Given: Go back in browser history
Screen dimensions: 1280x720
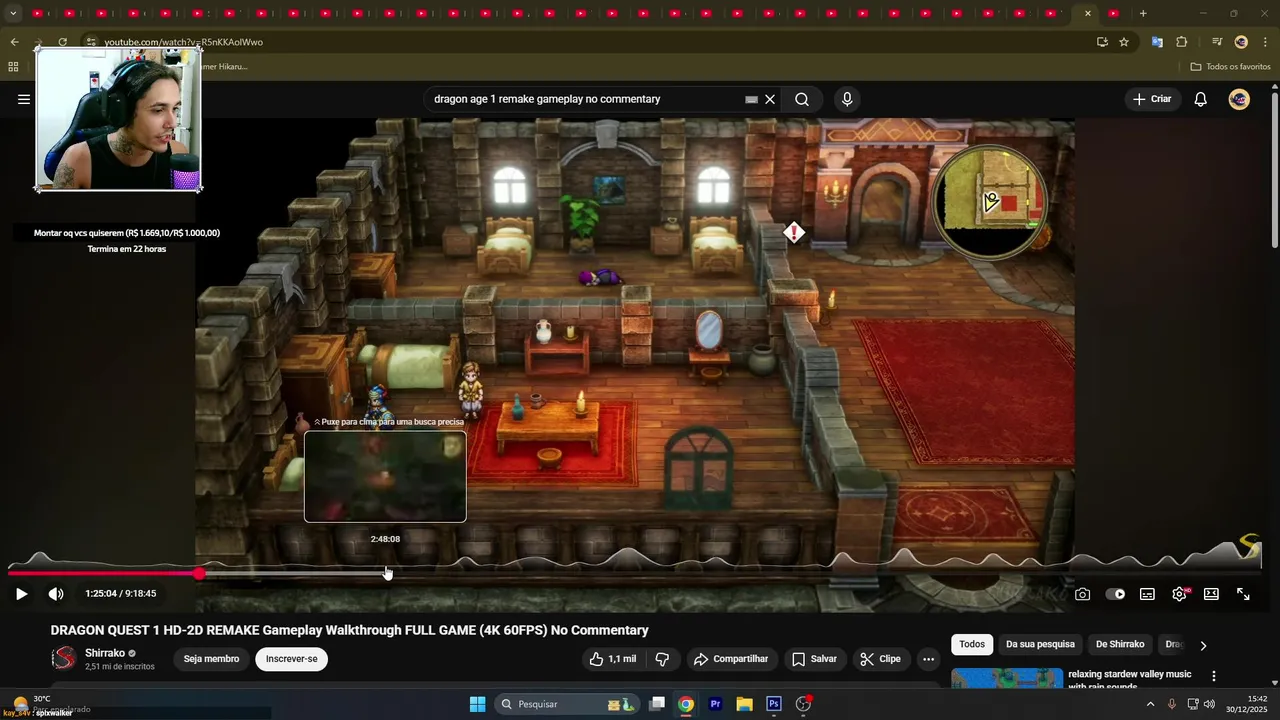Looking at the screenshot, I should pos(14,42).
